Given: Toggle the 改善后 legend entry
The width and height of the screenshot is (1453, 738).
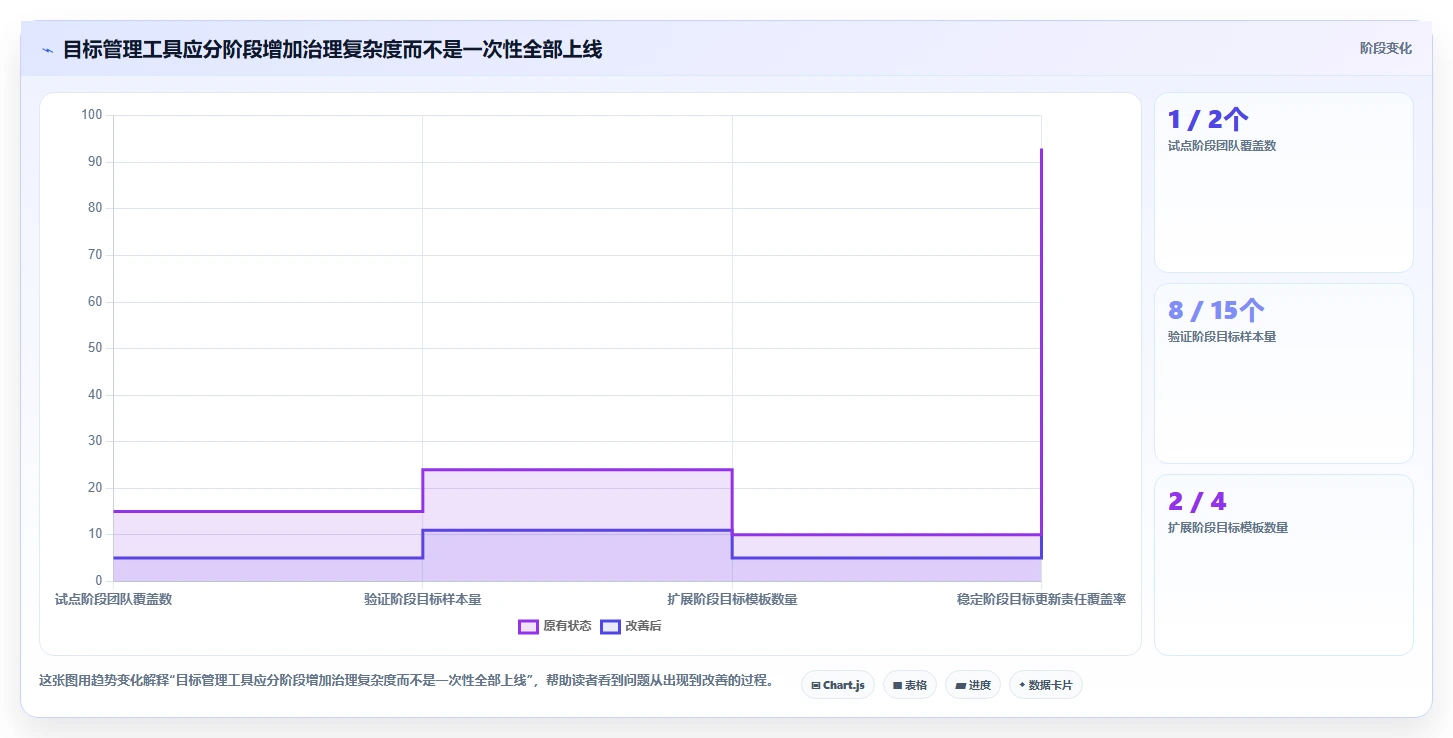Looking at the screenshot, I should 631,626.
